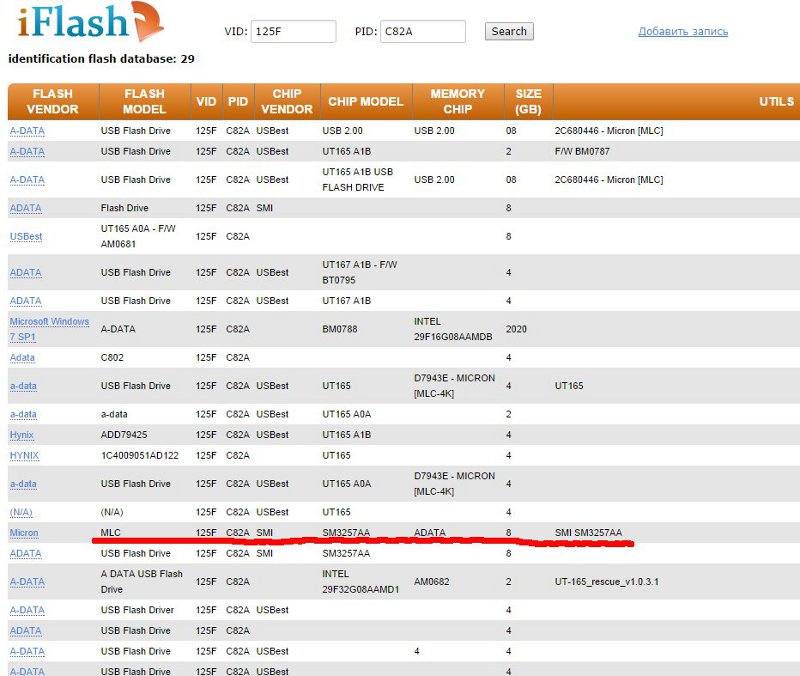Open A-DATA vendor link in F/W BM0787 row
This screenshot has width=800, height=676.
pos(27,152)
